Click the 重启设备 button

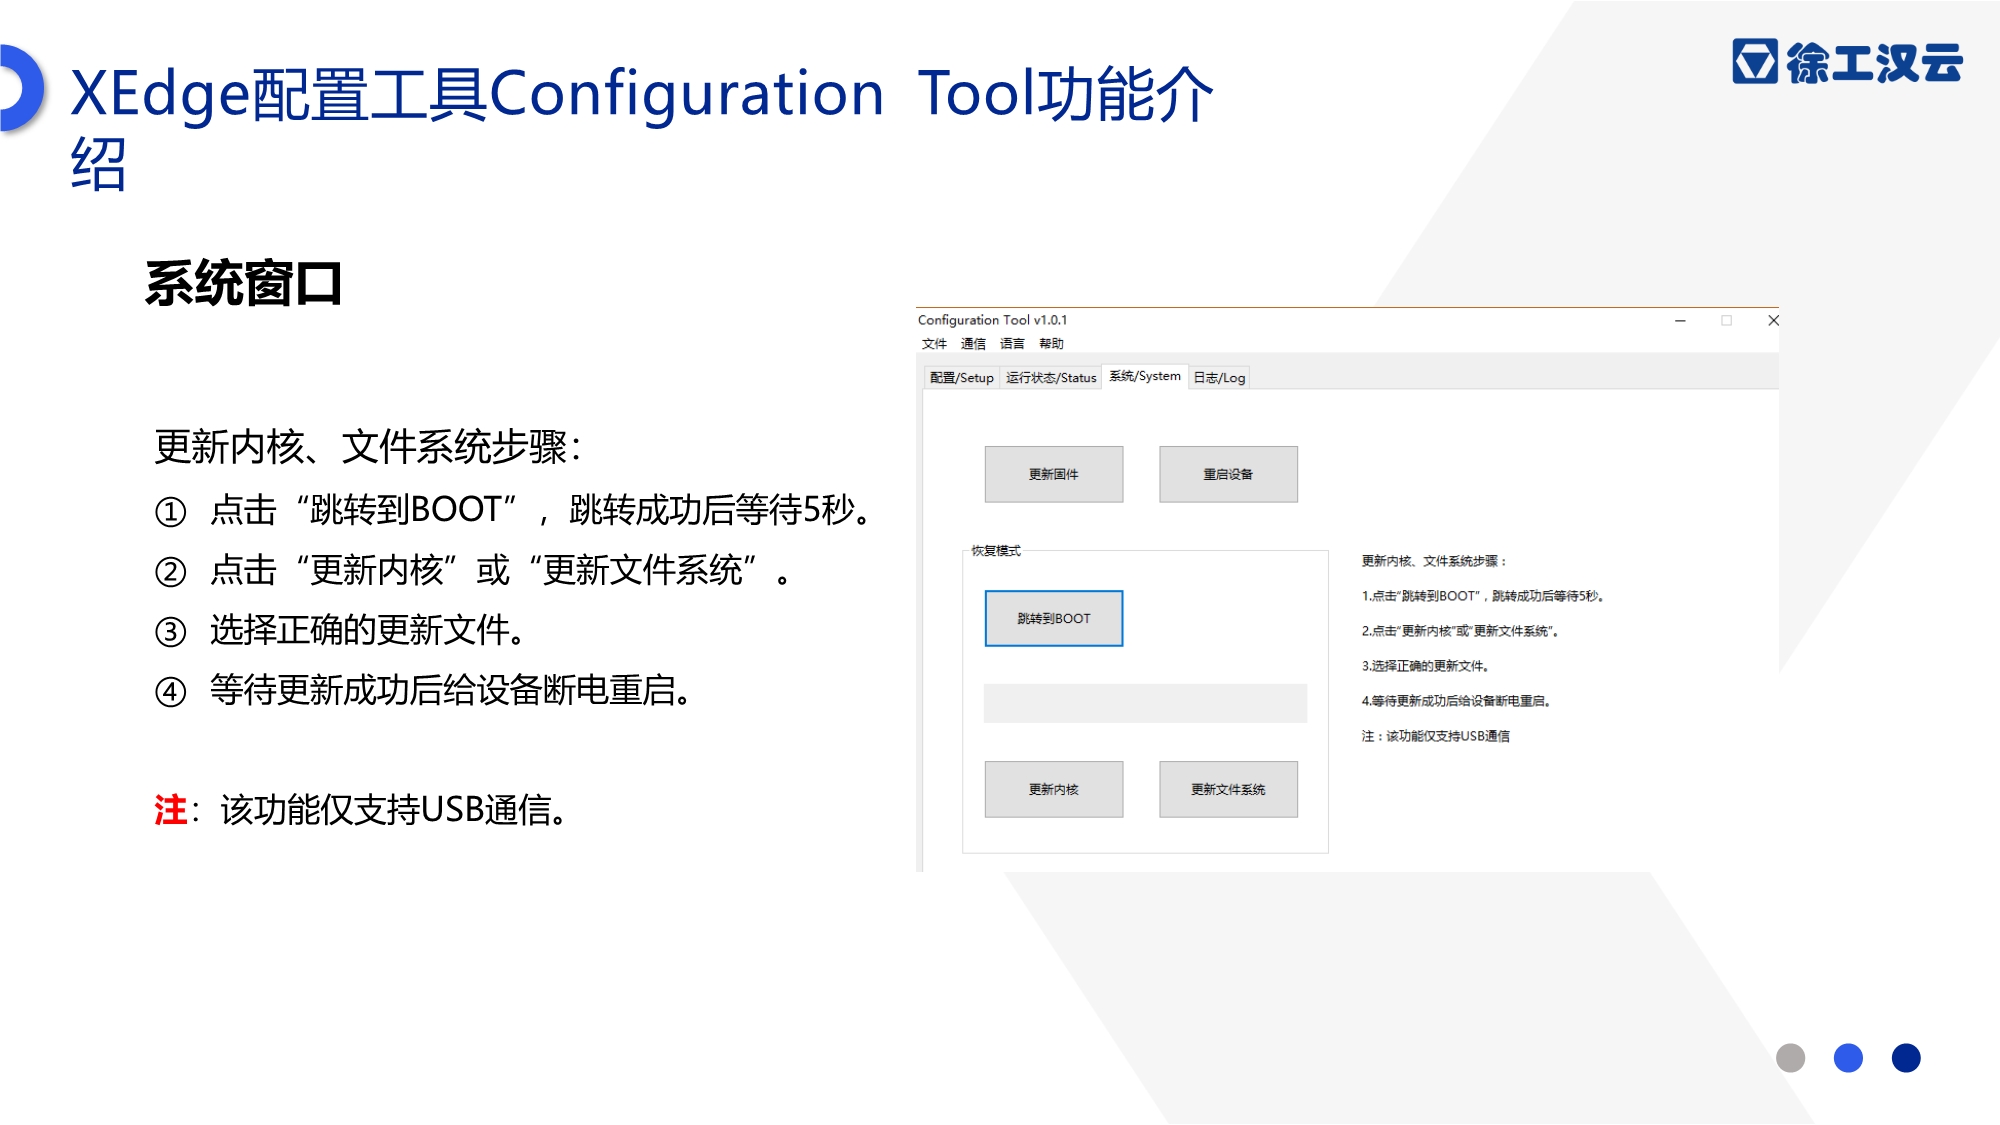(x=1228, y=474)
